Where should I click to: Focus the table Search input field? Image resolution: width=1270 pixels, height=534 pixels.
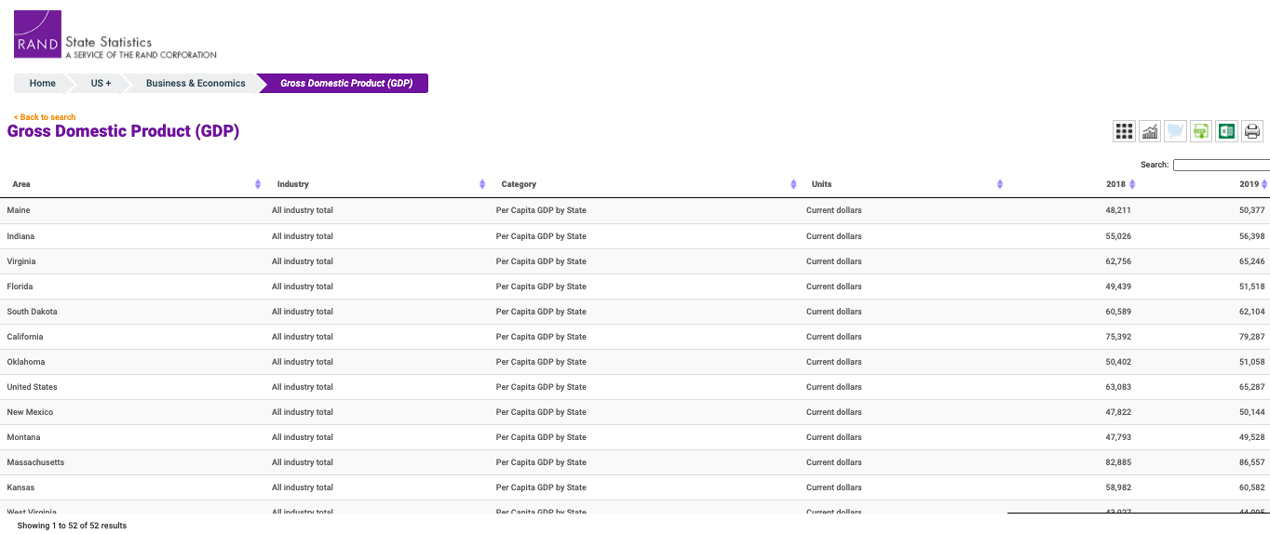coord(1221,164)
